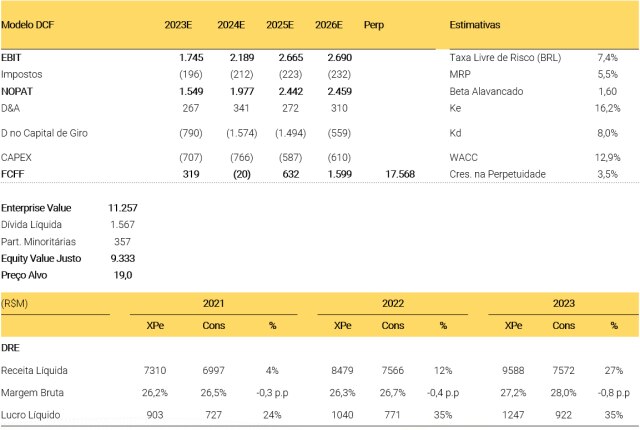Click the Lucro Líquido row label
The width and height of the screenshot is (640, 430).
[x=32, y=416]
